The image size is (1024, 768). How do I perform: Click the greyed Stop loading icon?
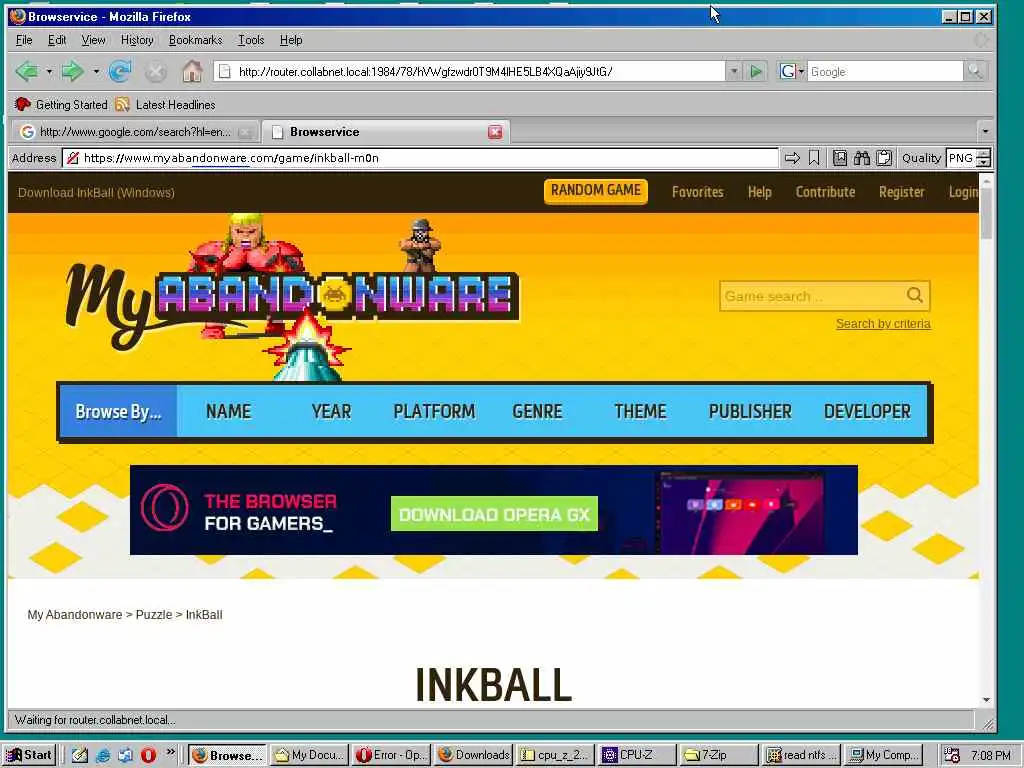click(155, 72)
